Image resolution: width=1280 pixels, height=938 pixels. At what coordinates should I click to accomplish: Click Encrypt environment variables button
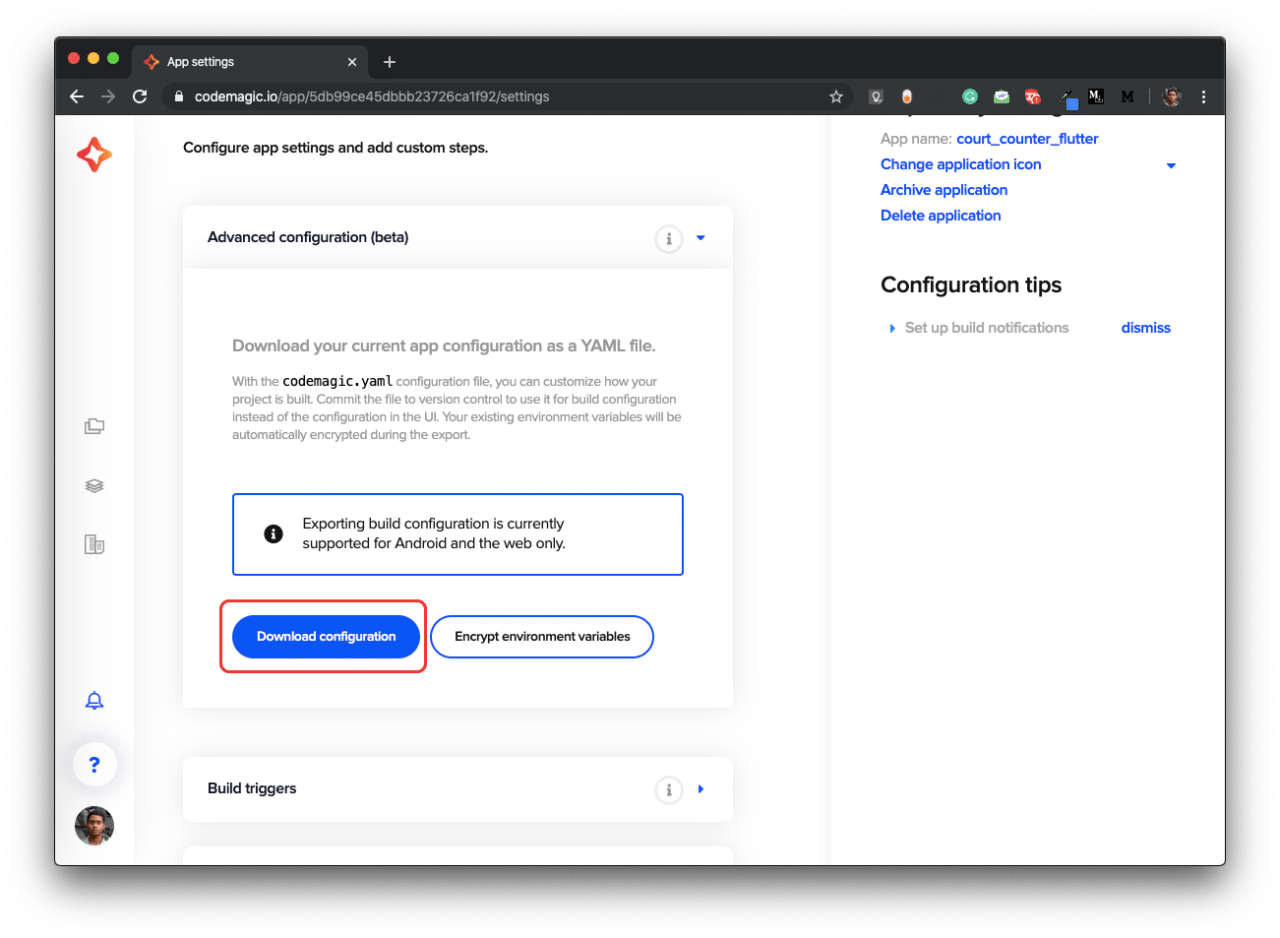tap(542, 636)
